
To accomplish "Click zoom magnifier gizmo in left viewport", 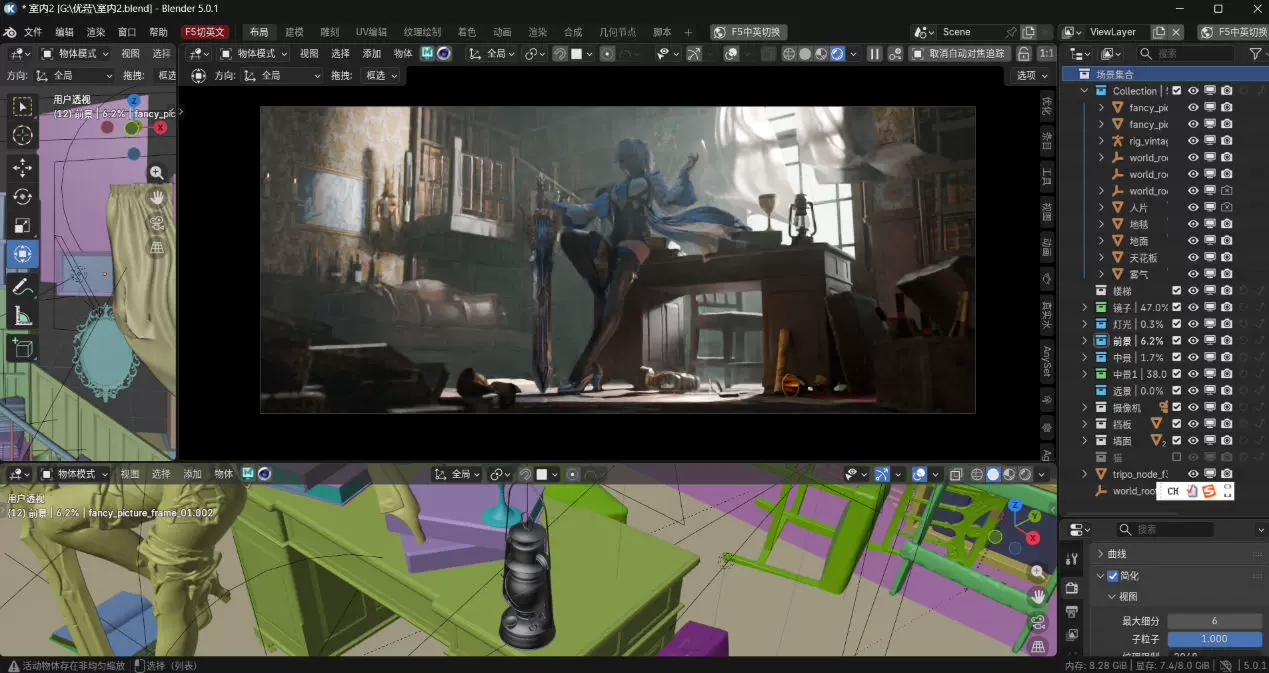I will 157,173.
